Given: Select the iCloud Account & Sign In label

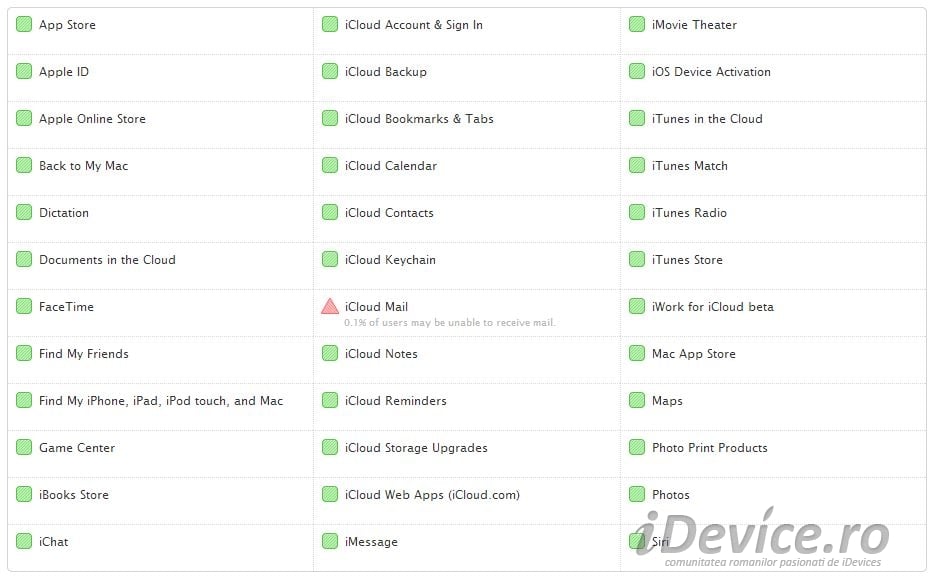Looking at the screenshot, I should [x=414, y=25].
